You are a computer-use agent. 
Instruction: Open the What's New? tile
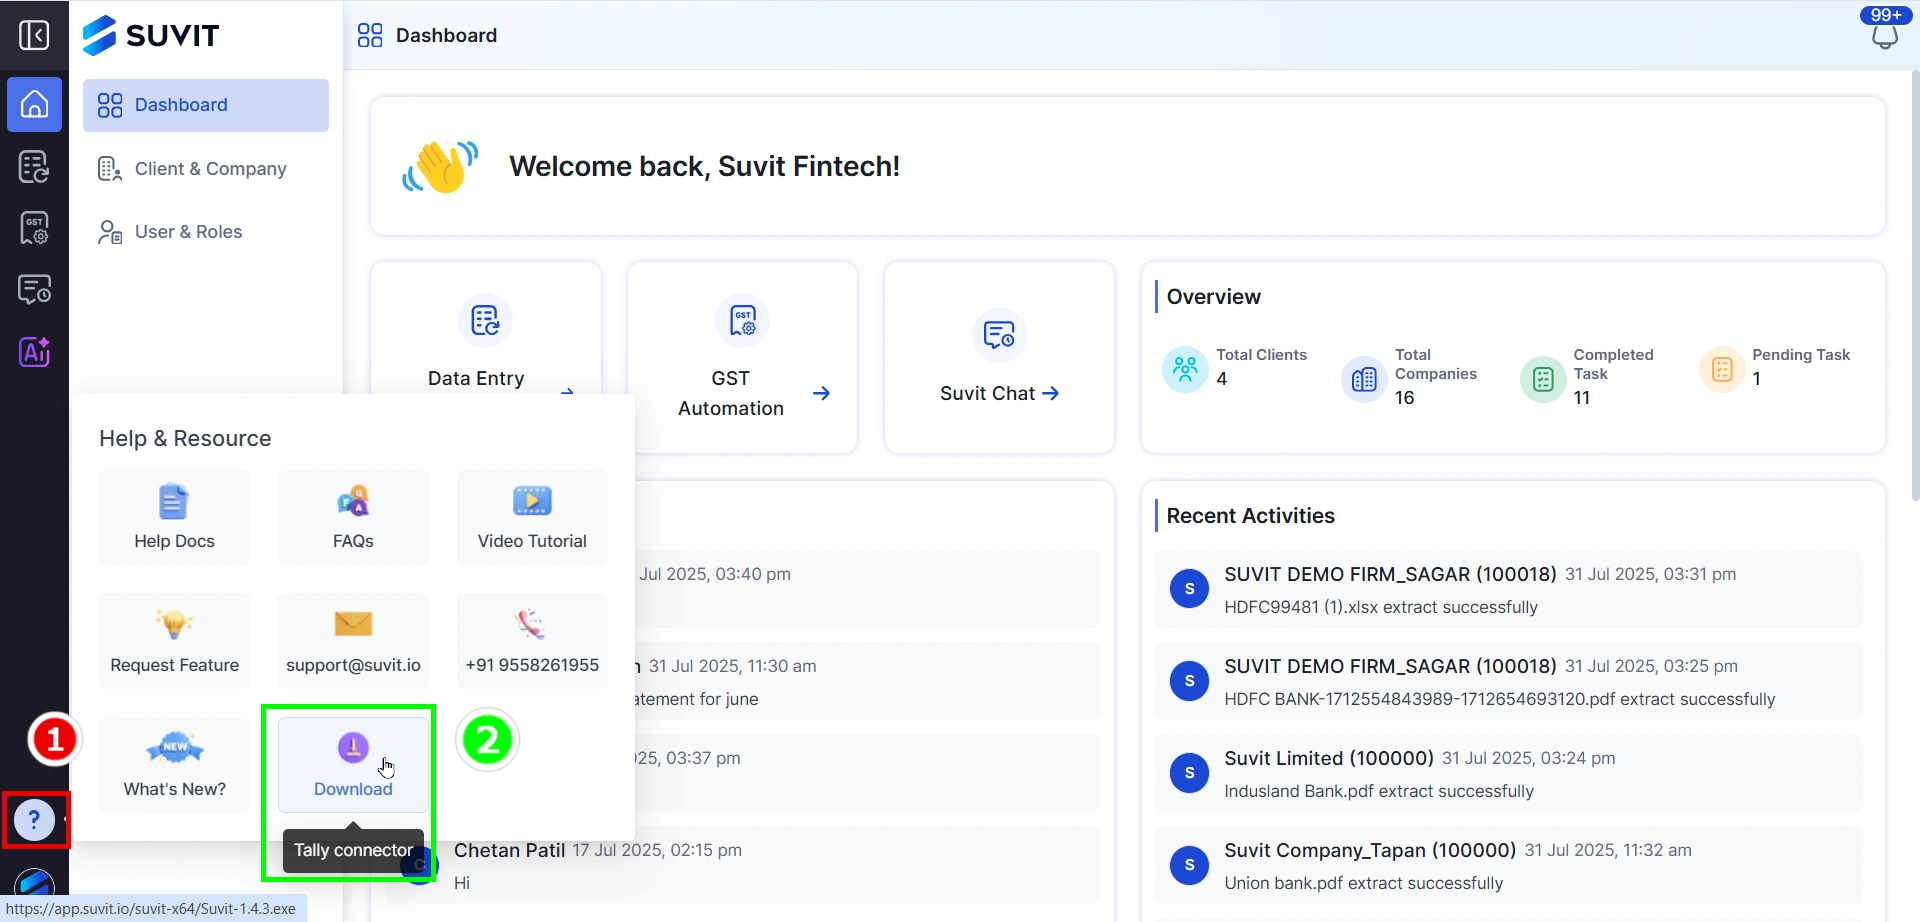click(174, 765)
